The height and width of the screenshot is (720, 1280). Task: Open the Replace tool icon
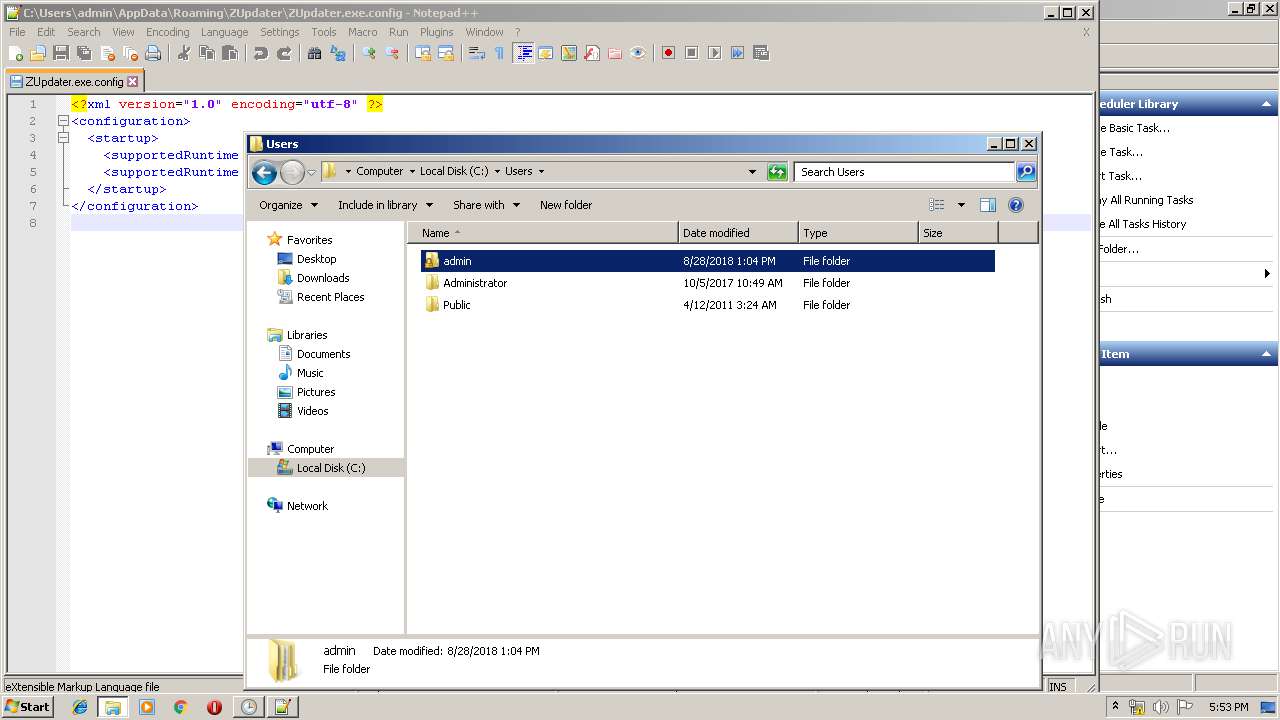tap(338, 53)
